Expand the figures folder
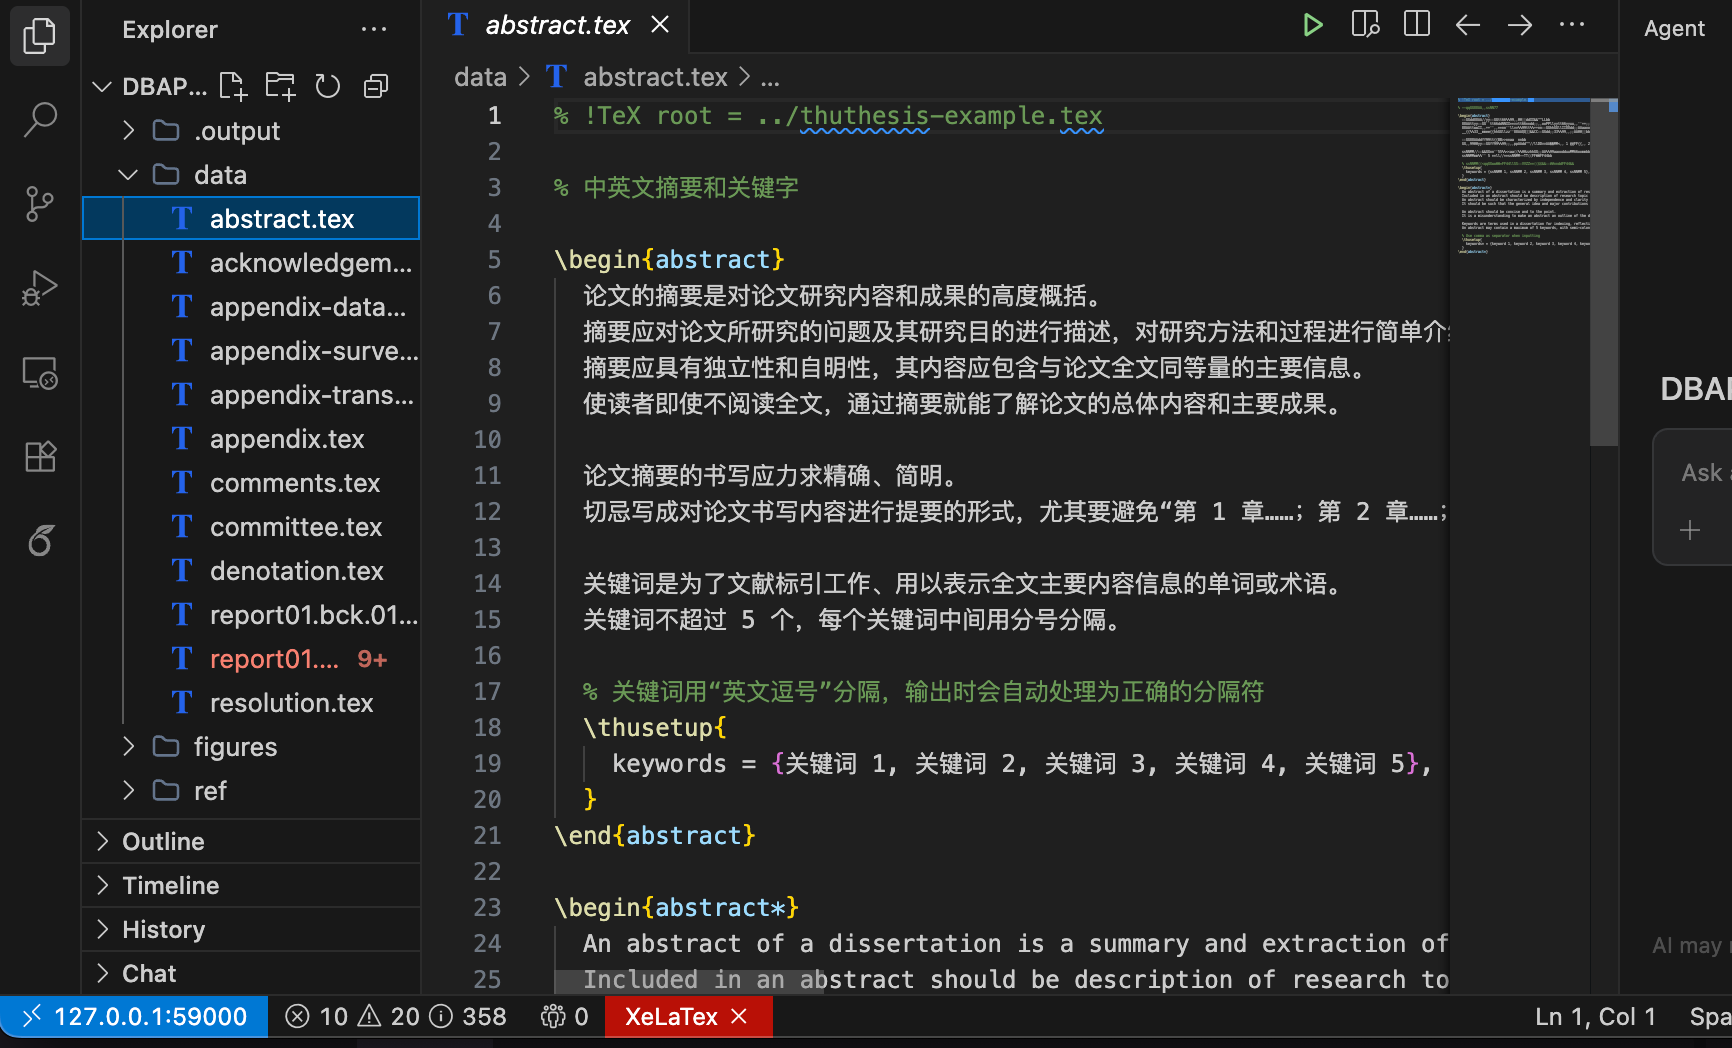This screenshot has height=1048, width=1732. pos(234,747)
